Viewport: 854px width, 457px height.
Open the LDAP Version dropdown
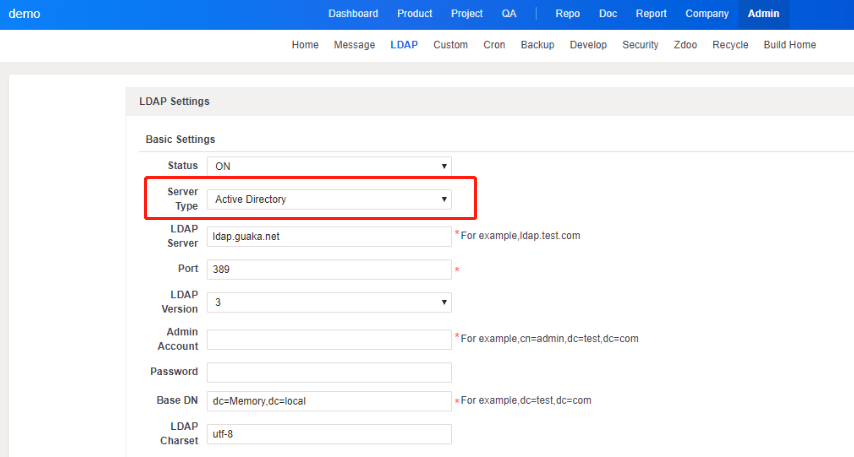[x=329, y=302]
